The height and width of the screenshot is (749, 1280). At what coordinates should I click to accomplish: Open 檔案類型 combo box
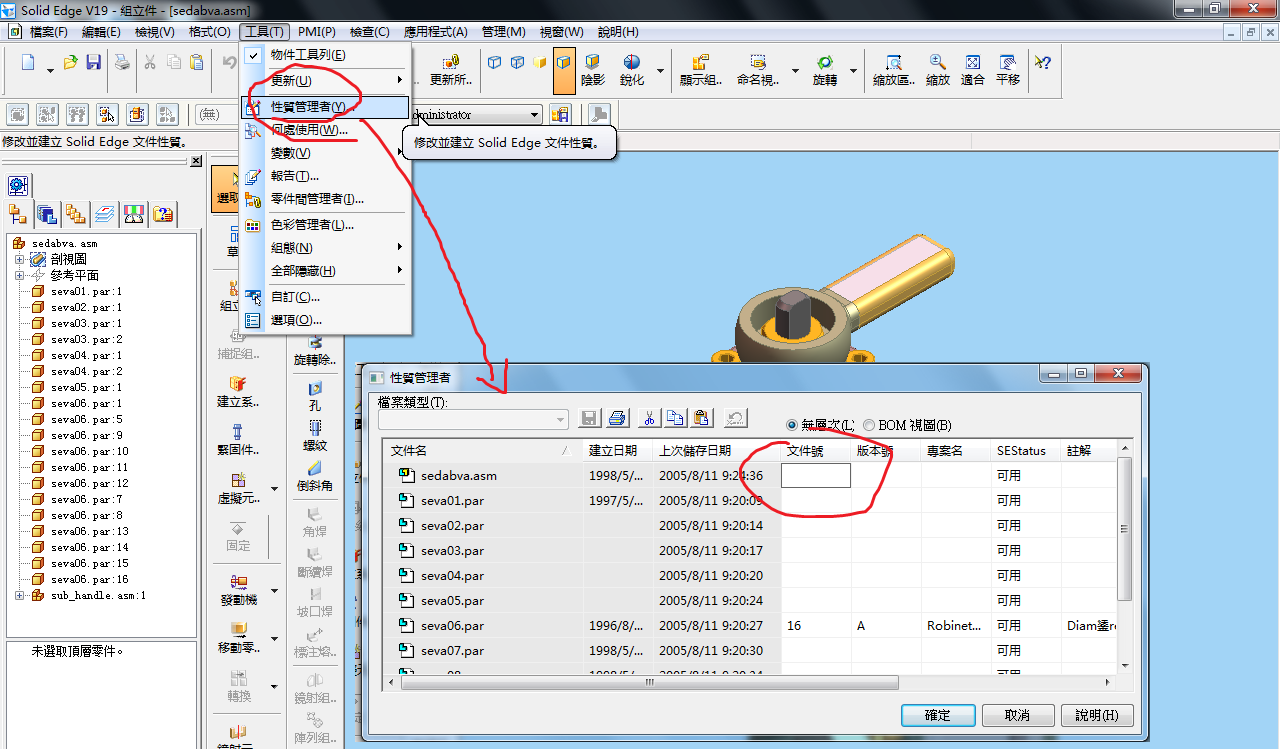(472, 419)
